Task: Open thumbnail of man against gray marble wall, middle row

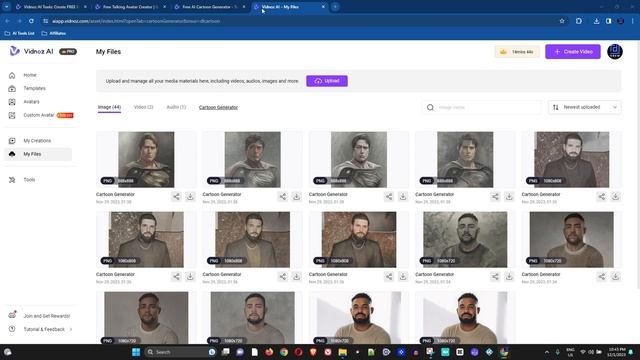Action: click(465, 240)
